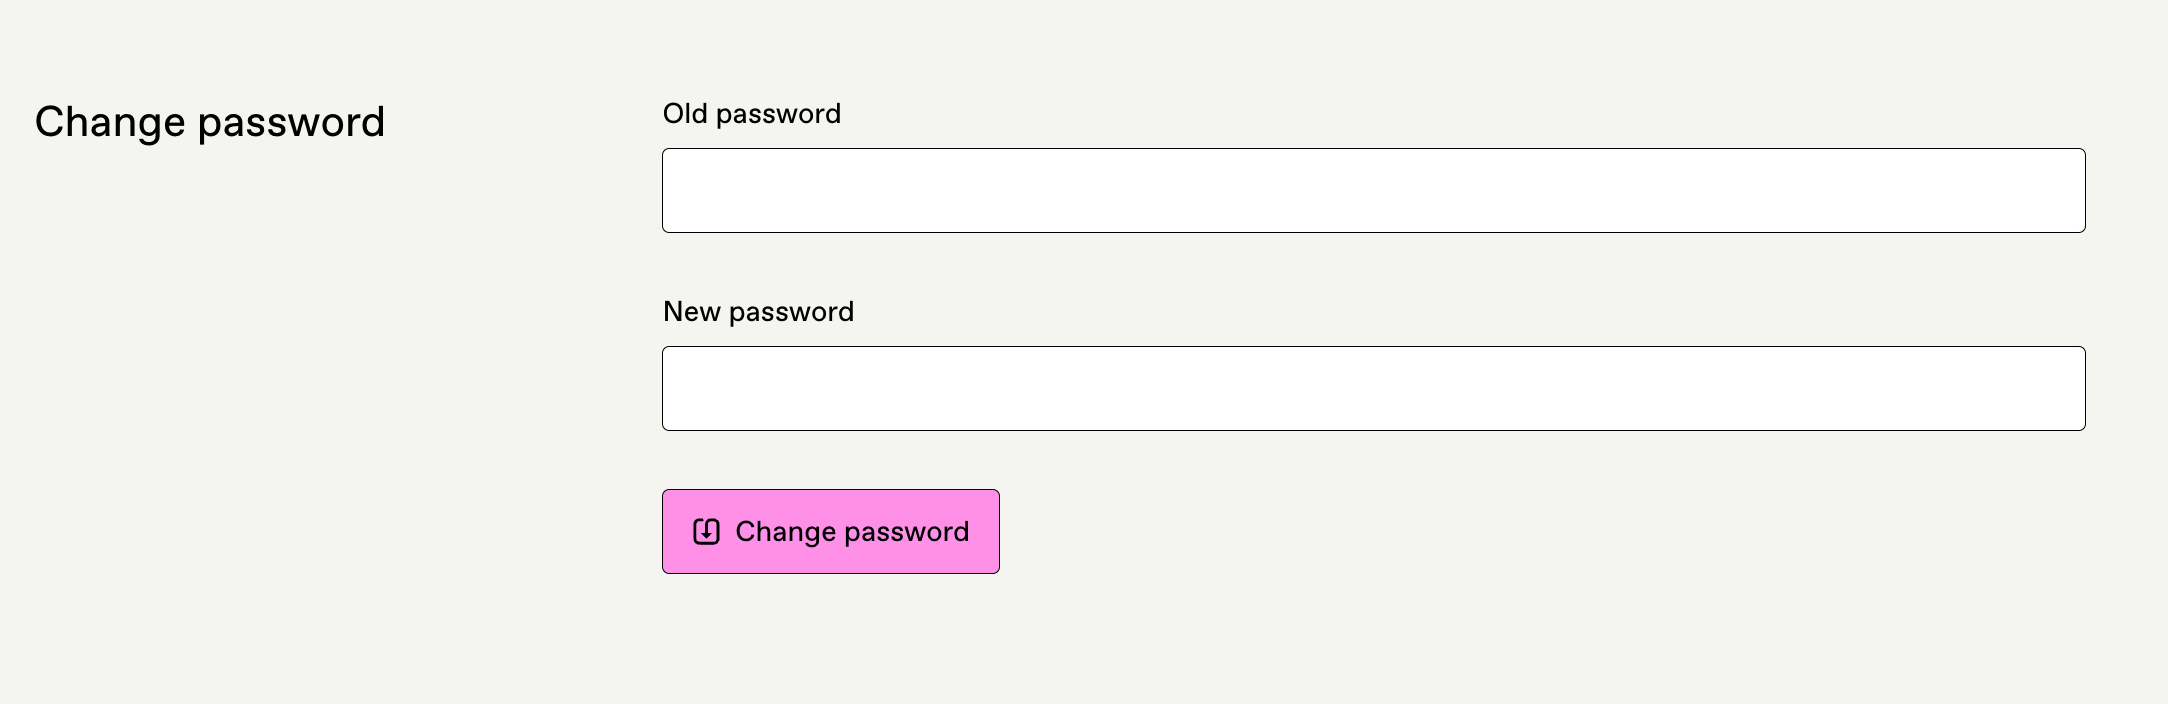Click the New password label text
The width and height of the screenshot is (2168, 704).
(758, 312)
